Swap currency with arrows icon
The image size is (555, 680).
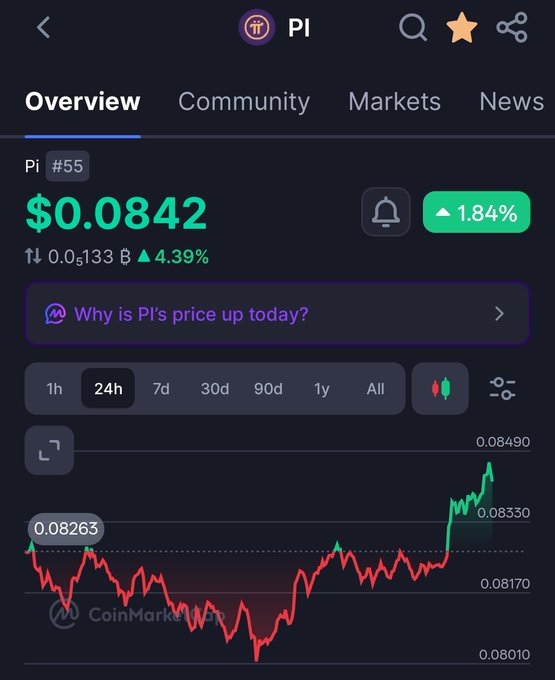33,256
